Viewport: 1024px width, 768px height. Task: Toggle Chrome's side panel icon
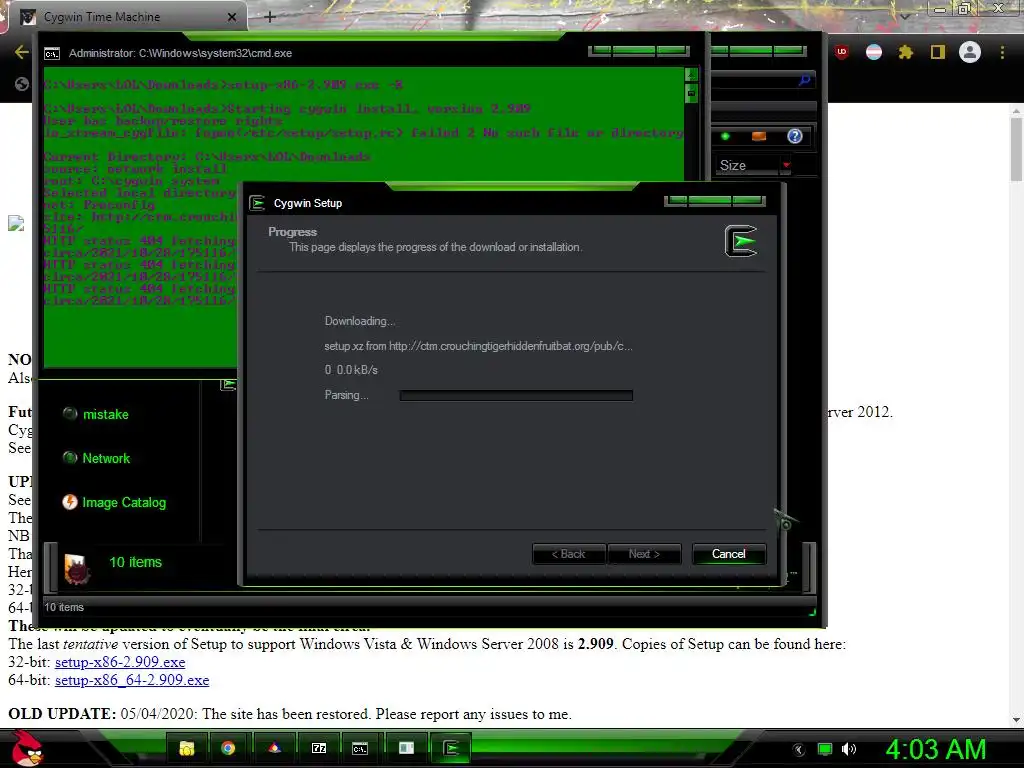tap(938, 52)
